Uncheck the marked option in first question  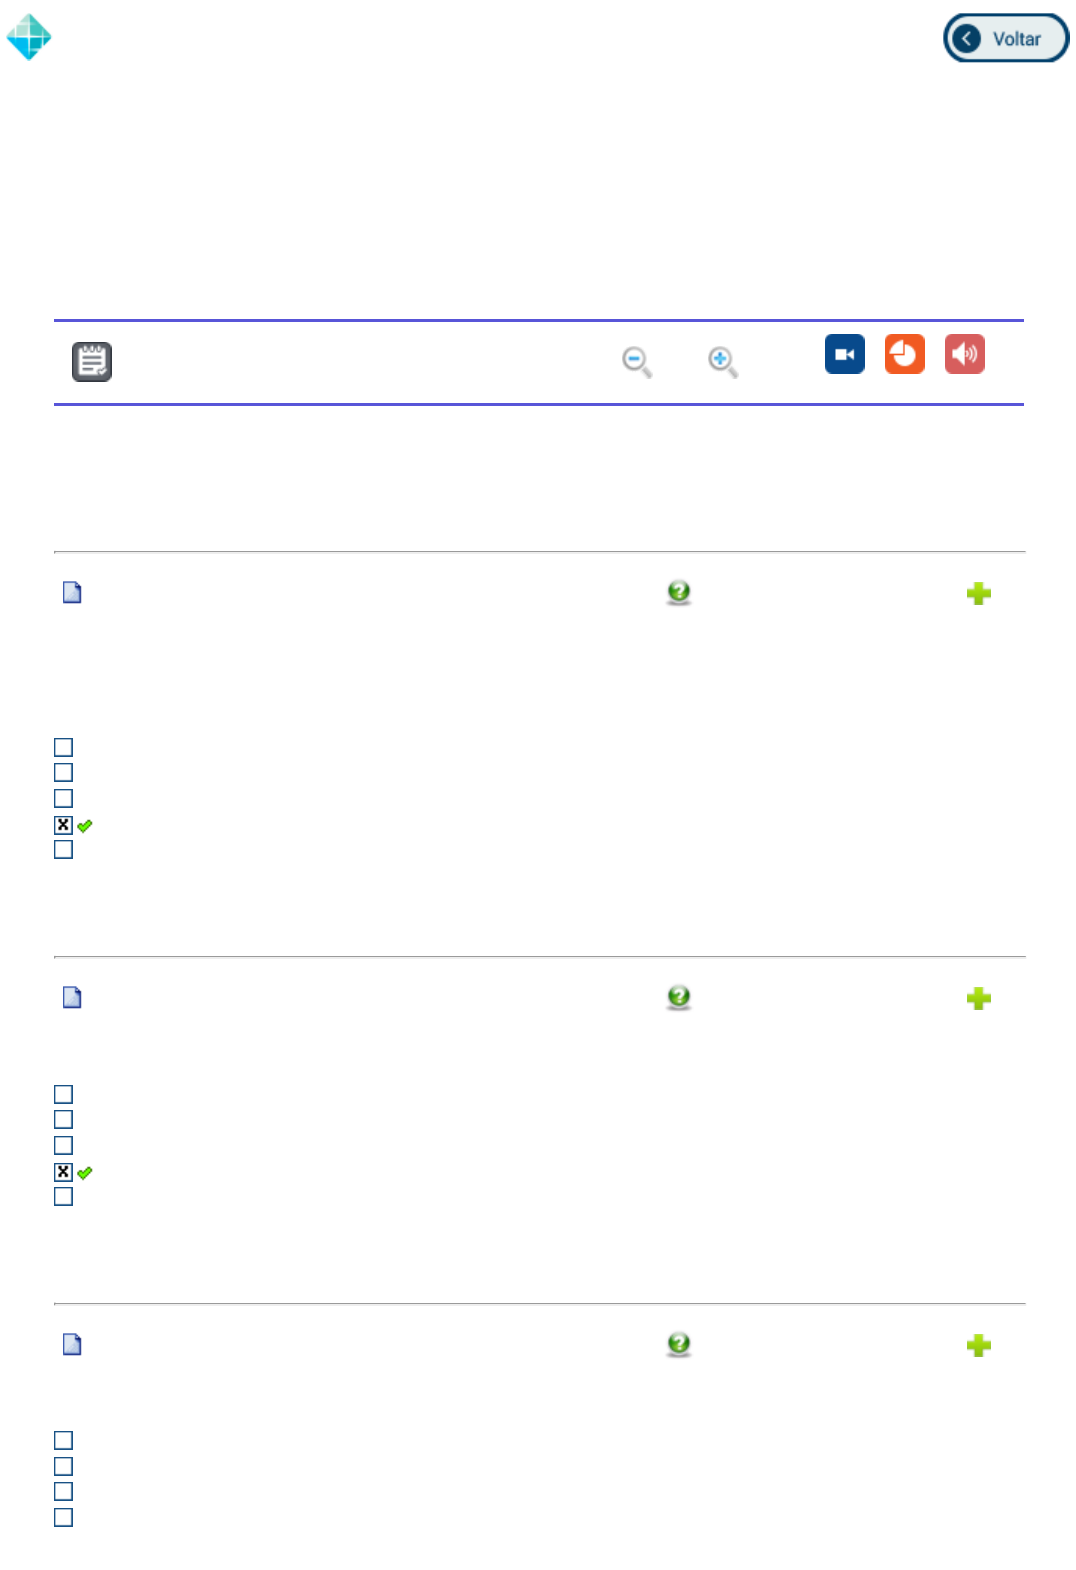64,825
